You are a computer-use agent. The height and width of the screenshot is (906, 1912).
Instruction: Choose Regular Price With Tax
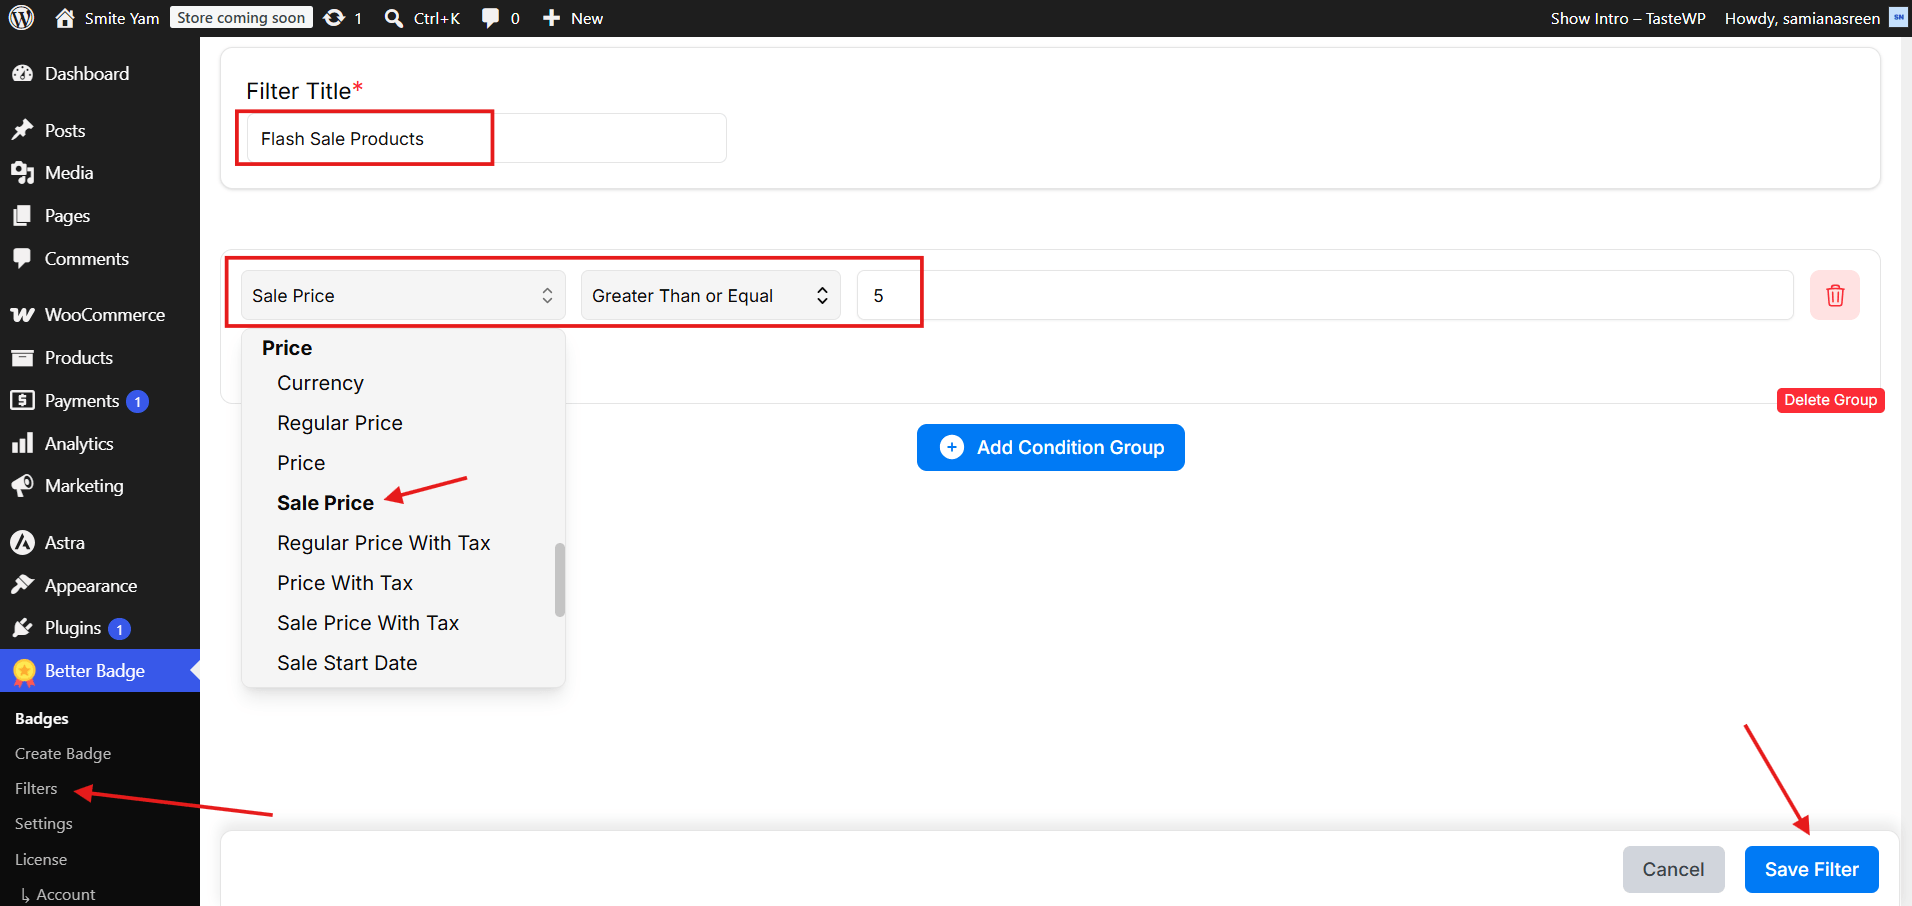[384, 543]
